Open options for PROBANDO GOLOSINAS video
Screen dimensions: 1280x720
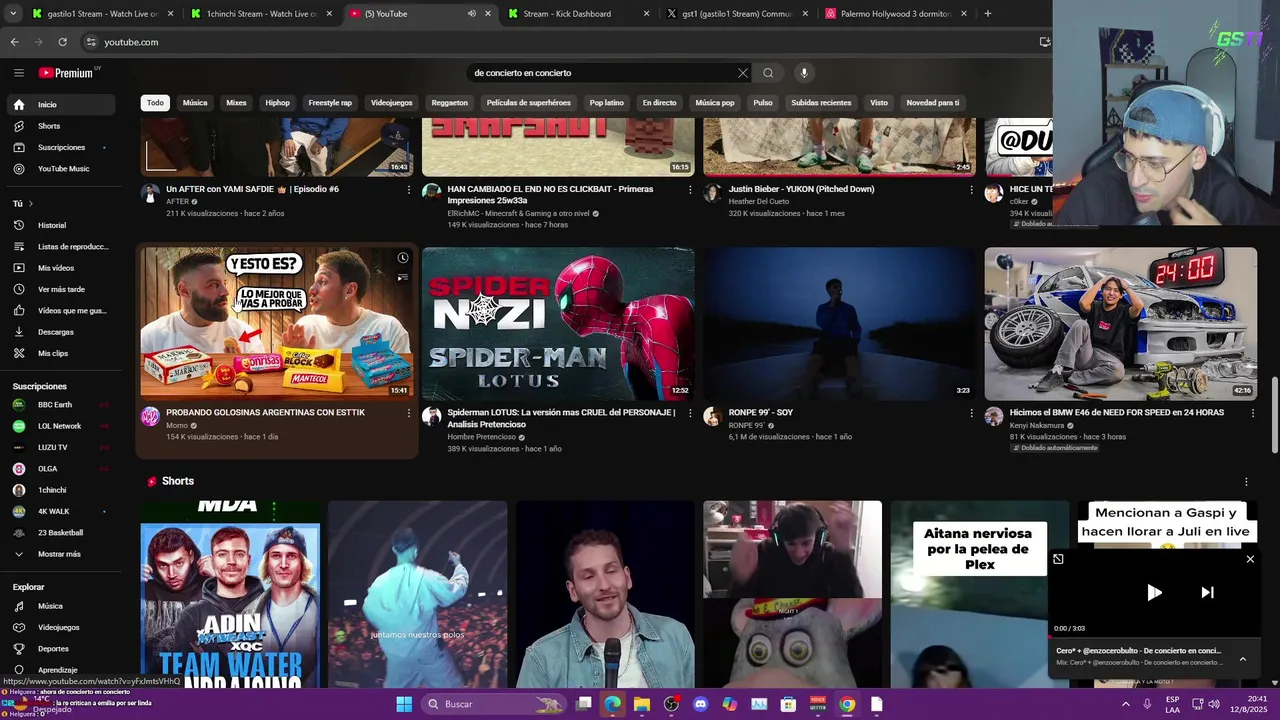408,413
